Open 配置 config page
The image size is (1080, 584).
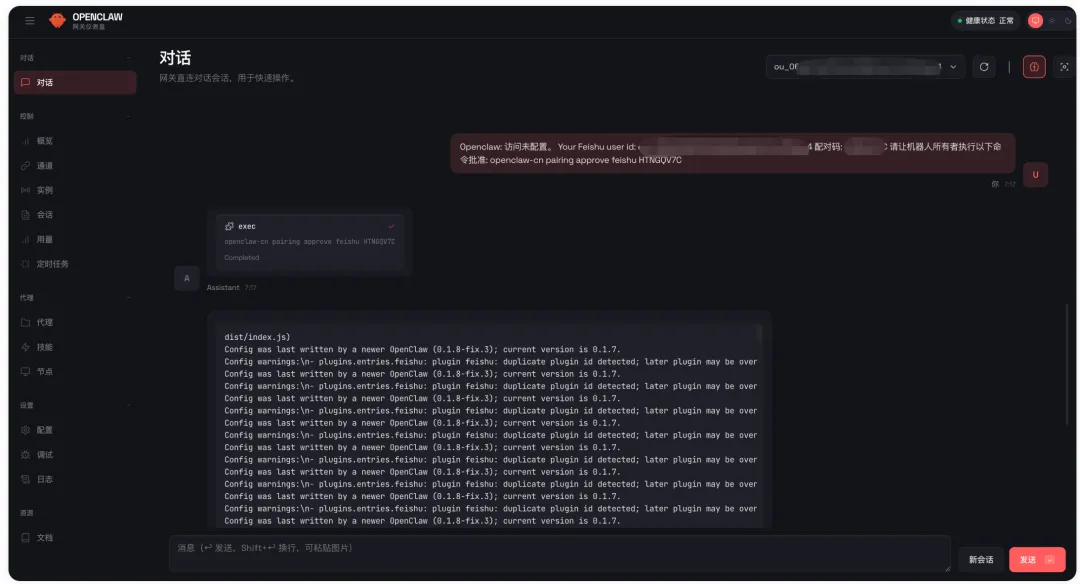pos(75,430)
